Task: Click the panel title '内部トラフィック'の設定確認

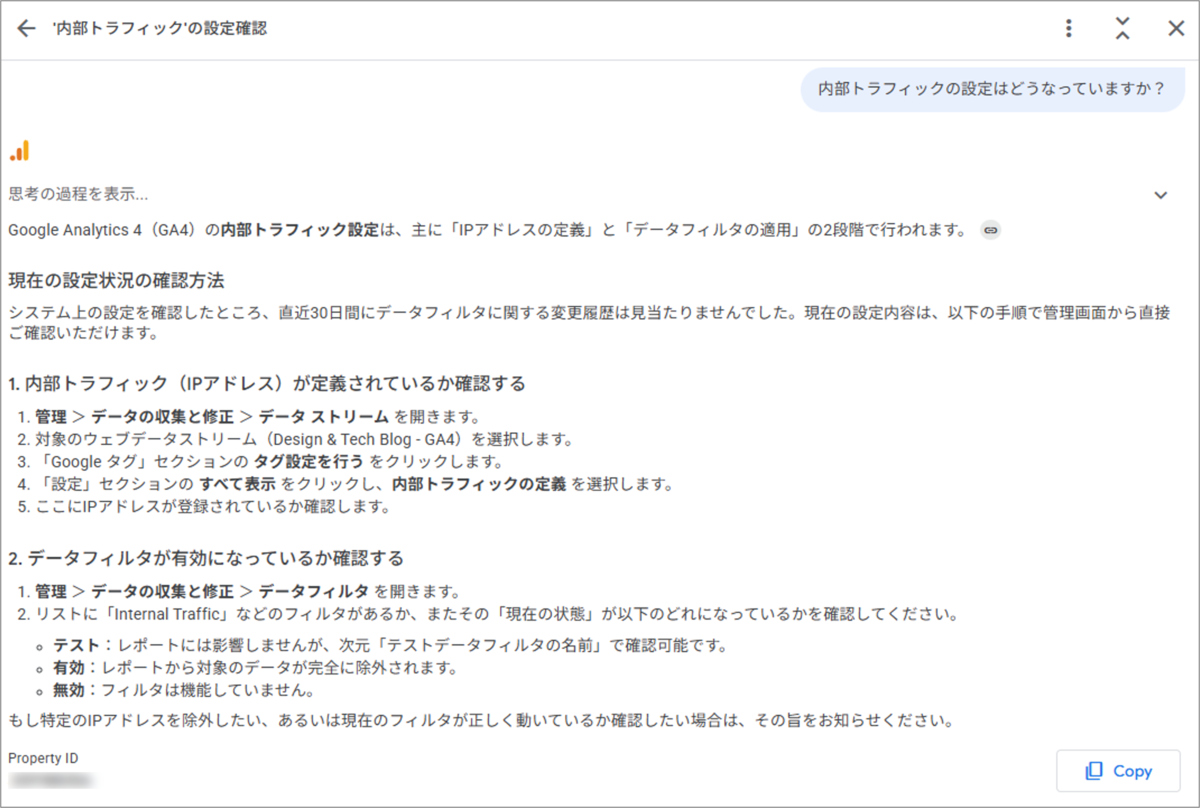Action: pos(159,28)
